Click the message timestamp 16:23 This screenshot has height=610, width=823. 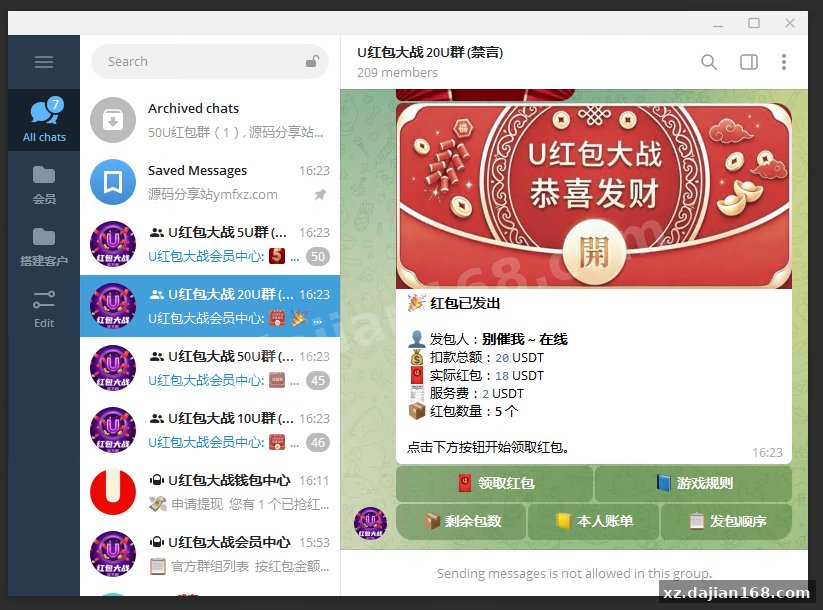coord(767,453)
